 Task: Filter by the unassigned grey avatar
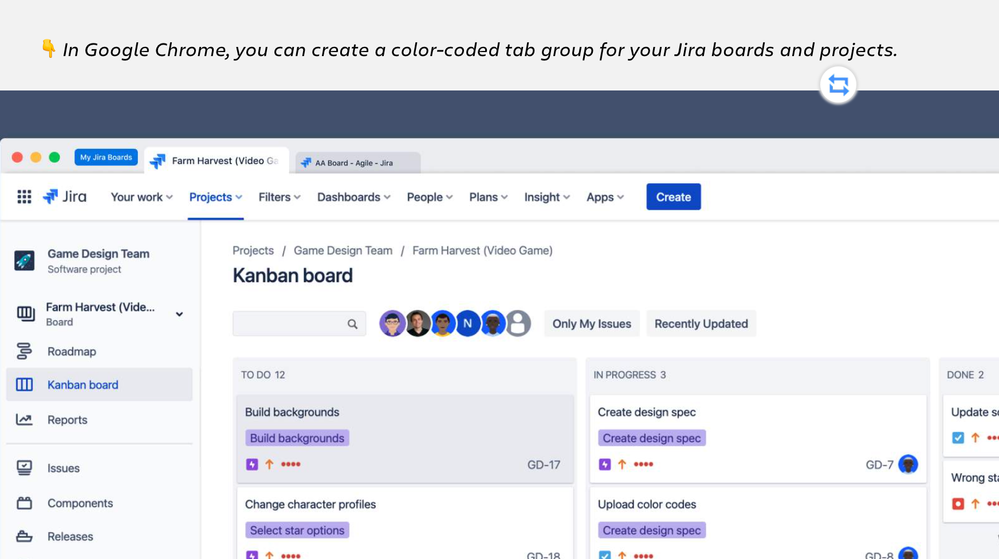(518, 324)
